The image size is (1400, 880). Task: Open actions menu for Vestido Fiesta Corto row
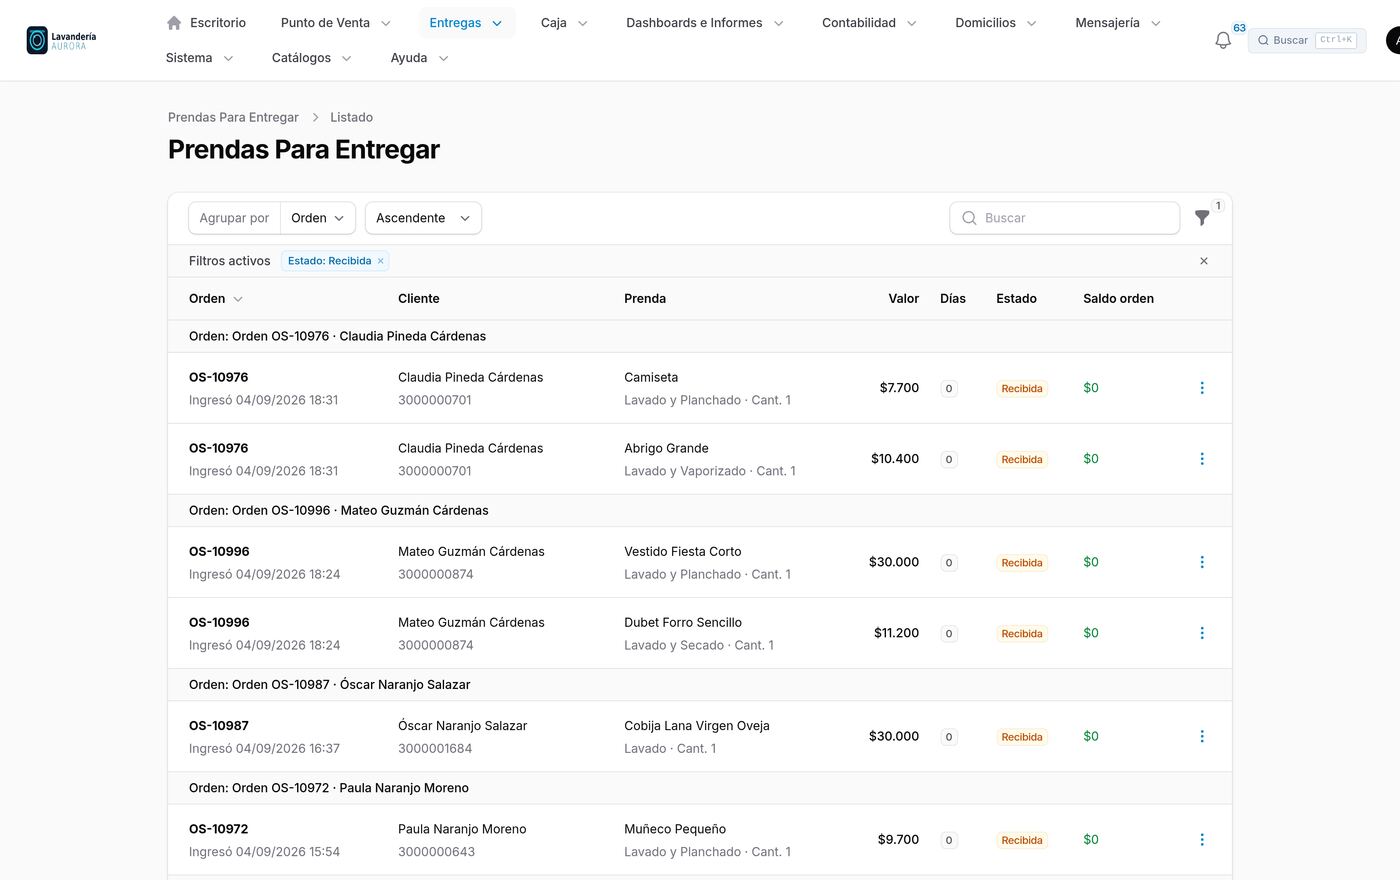pyautogui.click(x=1202, y=562)
